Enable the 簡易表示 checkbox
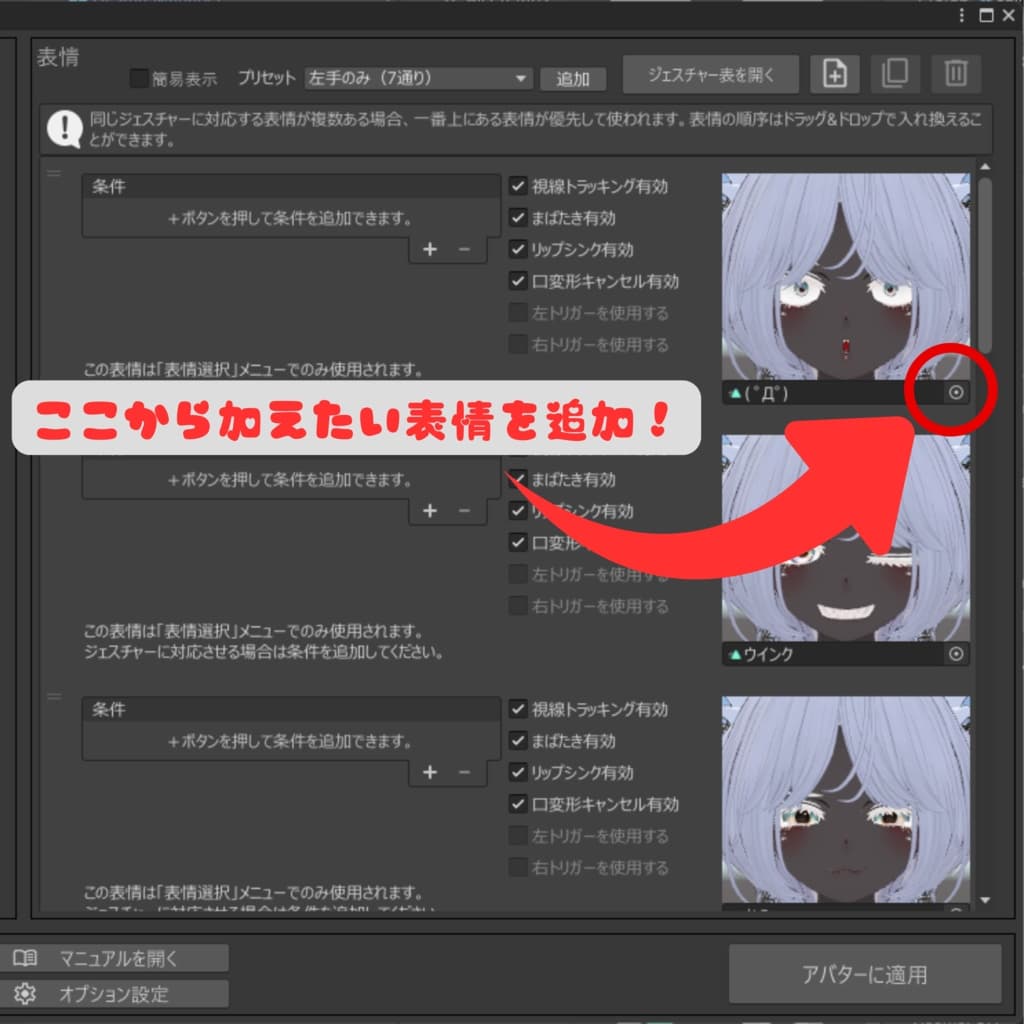This screenshot has height=1024, width=1024. (138, 77)
